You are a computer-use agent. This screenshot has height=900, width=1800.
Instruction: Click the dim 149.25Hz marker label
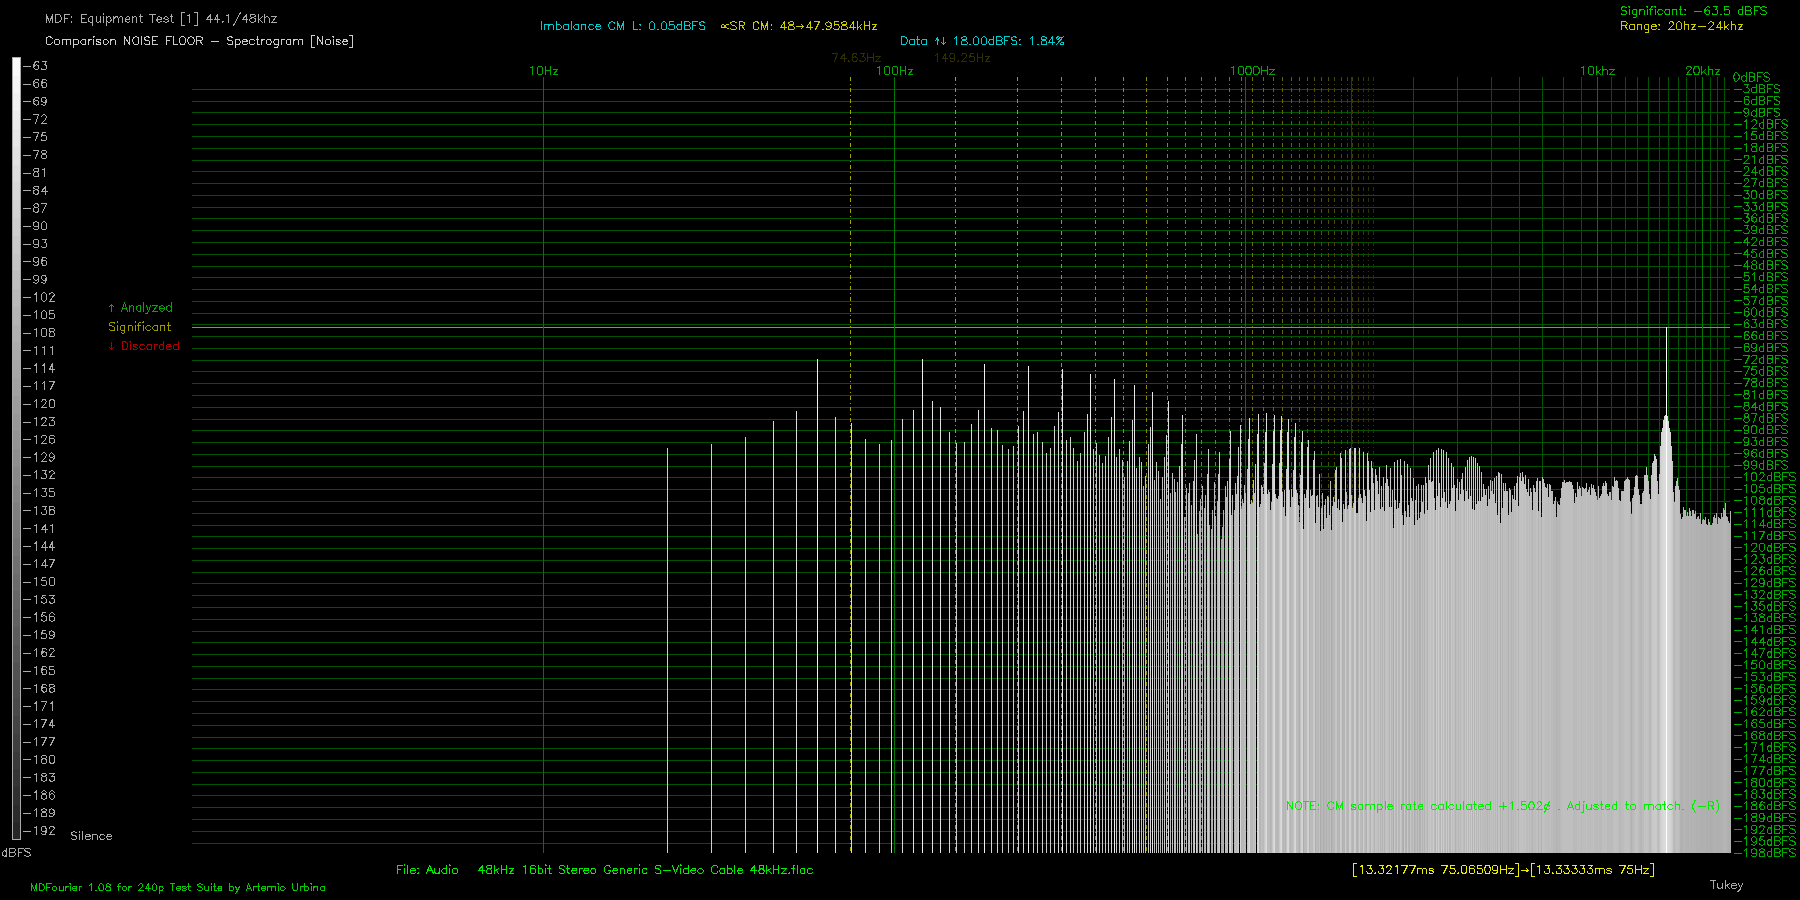962,58
